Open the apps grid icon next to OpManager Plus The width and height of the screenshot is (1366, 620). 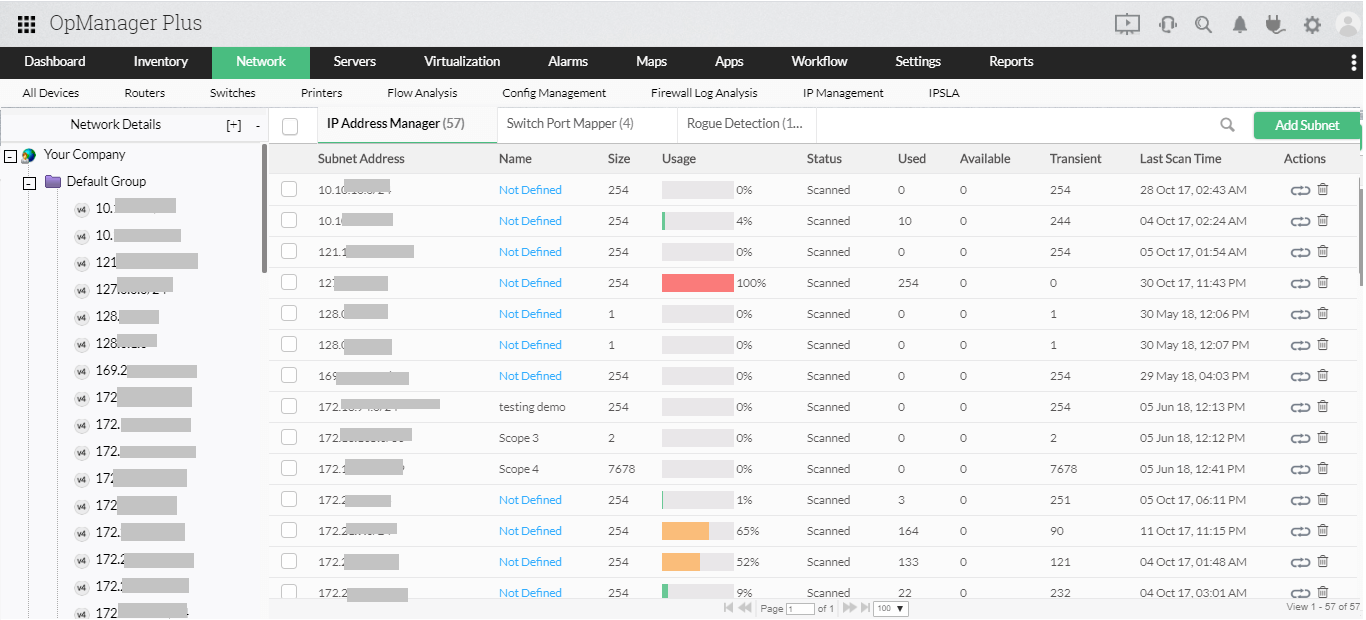(26, 23)
